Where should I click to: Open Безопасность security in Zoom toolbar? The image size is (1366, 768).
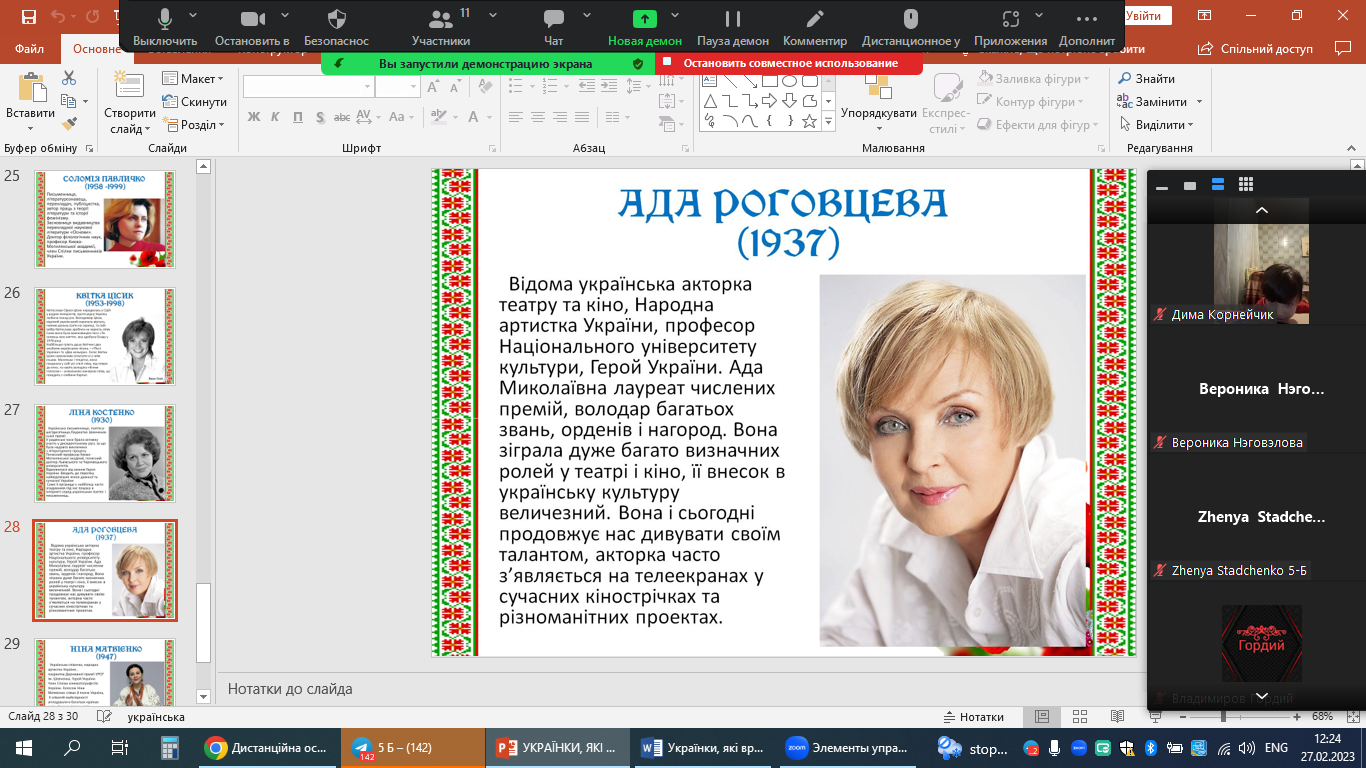coord(337,27)
